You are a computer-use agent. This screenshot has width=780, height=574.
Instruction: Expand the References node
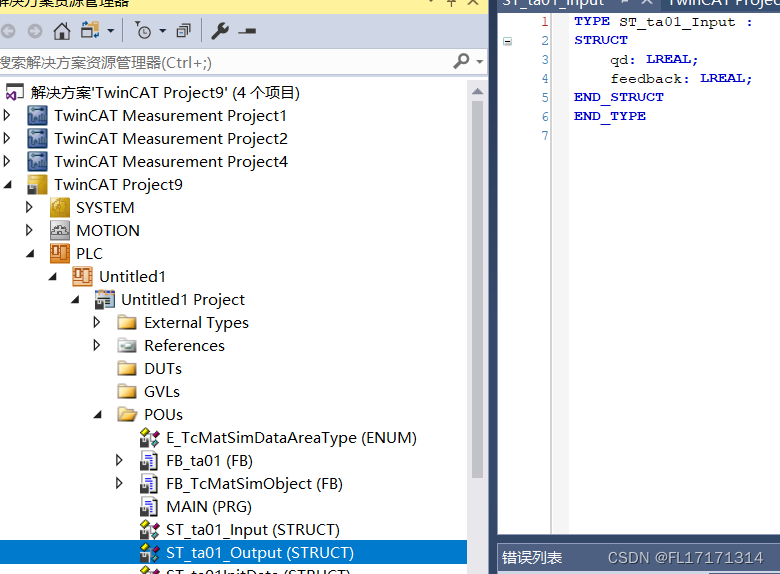[x=97, y=345]
